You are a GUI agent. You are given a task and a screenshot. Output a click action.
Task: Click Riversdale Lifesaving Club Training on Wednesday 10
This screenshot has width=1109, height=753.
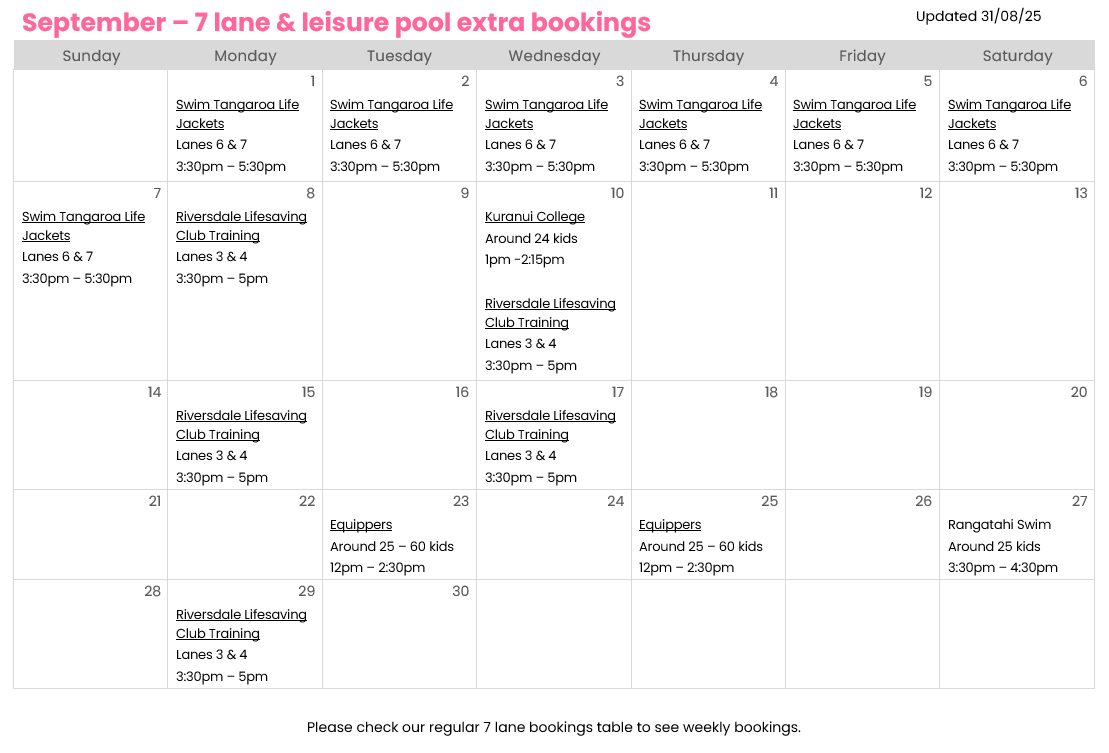point(550,313)
